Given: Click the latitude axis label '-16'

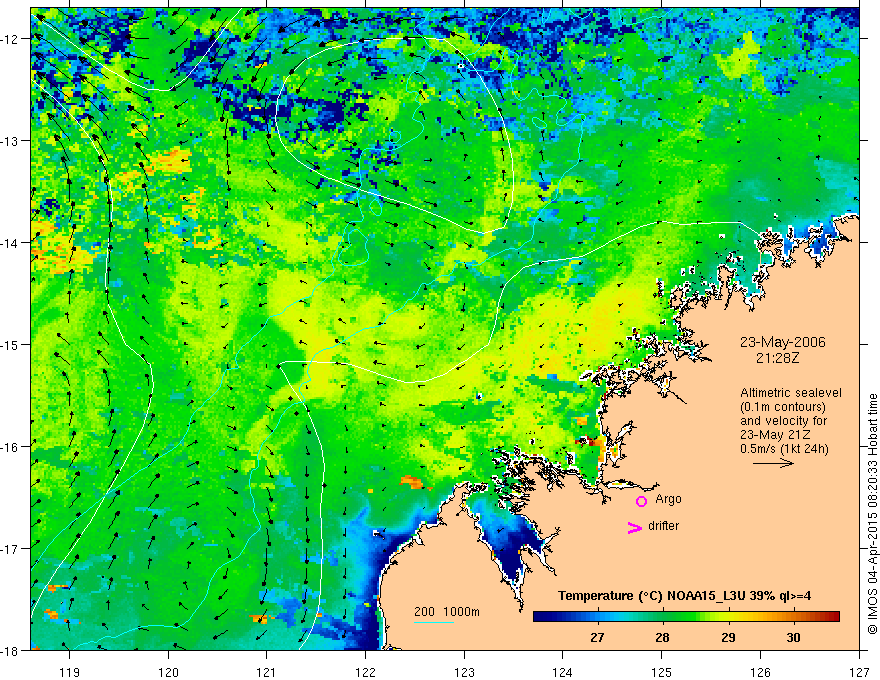Looking at the screenshot, I should pos(10,447).
